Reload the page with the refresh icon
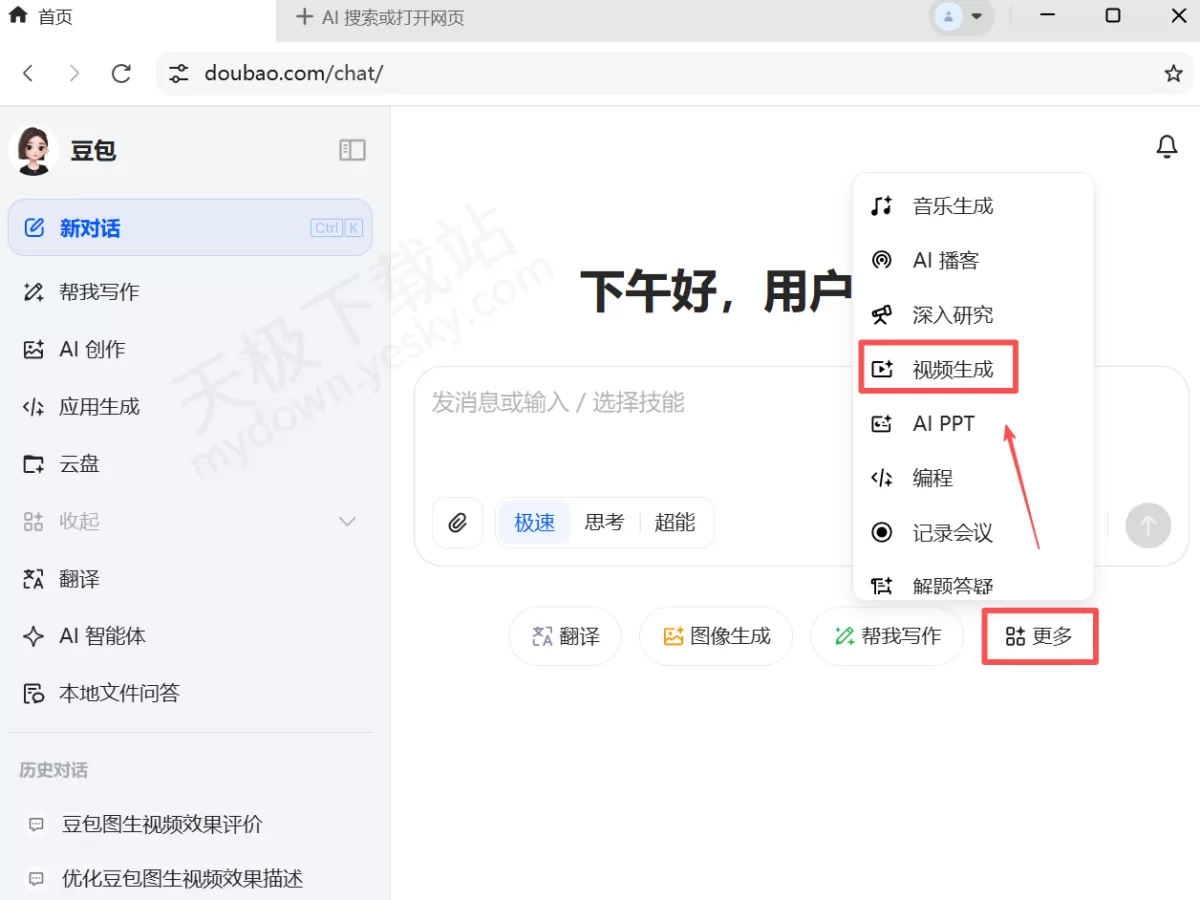The width and height of the screenshot is (1200, 900). click(x=121, y=73)
